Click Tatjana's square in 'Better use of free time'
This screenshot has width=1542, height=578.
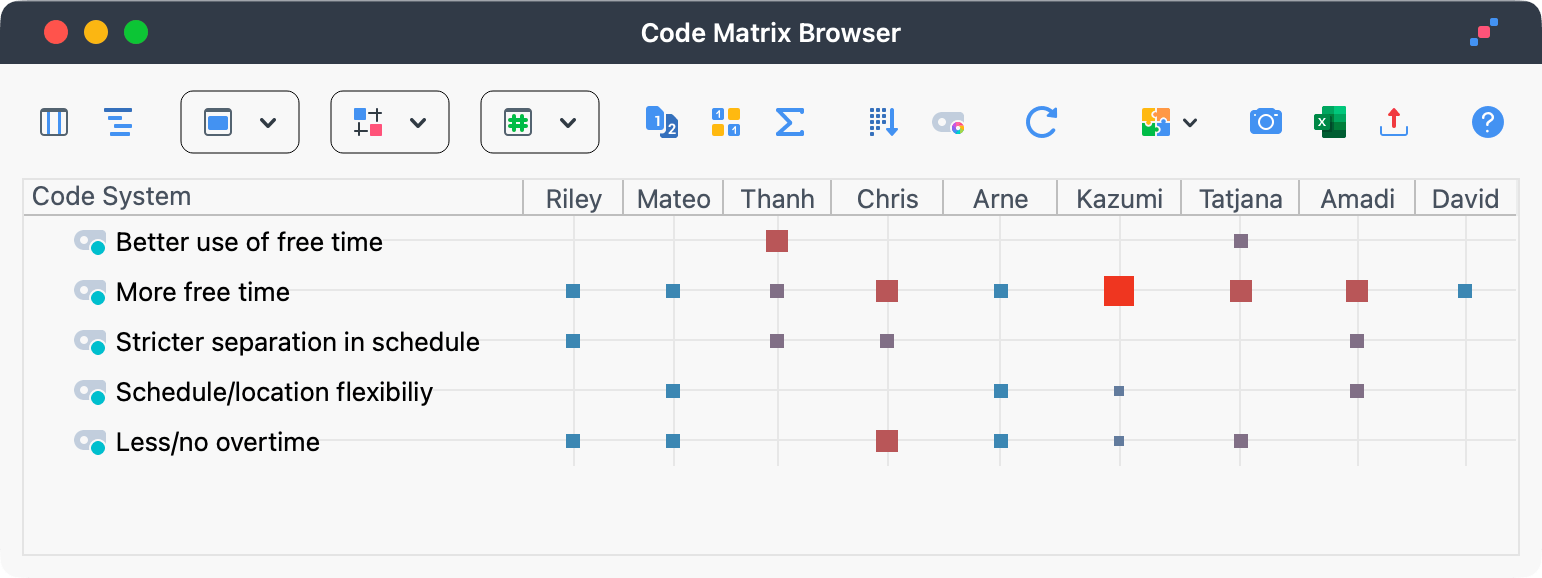click(x=1241, y=241)
